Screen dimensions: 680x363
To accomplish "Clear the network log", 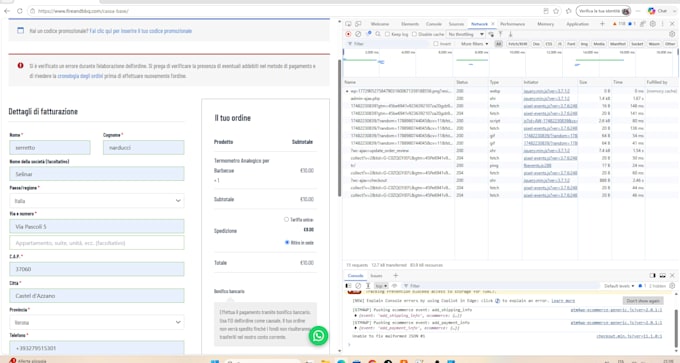I will (x=358, y=34).
